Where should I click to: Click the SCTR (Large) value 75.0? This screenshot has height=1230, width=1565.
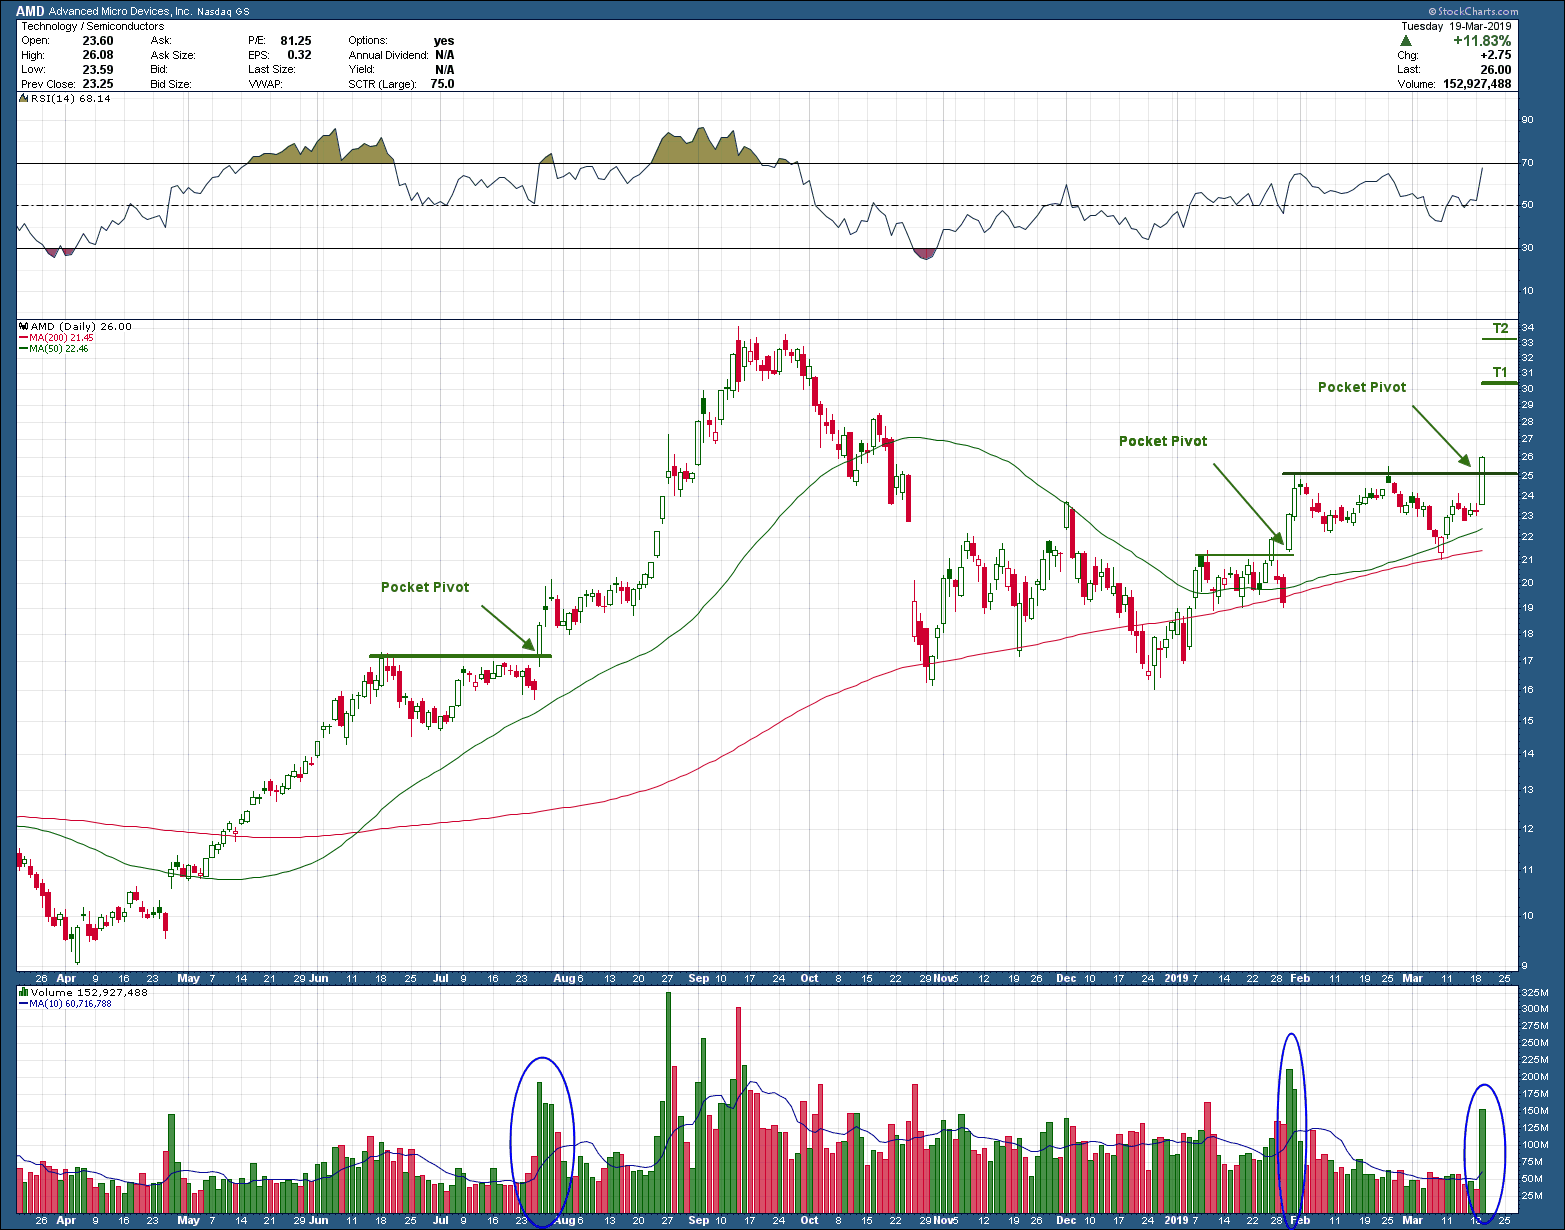pyautogui.click(x=442, y=84)
